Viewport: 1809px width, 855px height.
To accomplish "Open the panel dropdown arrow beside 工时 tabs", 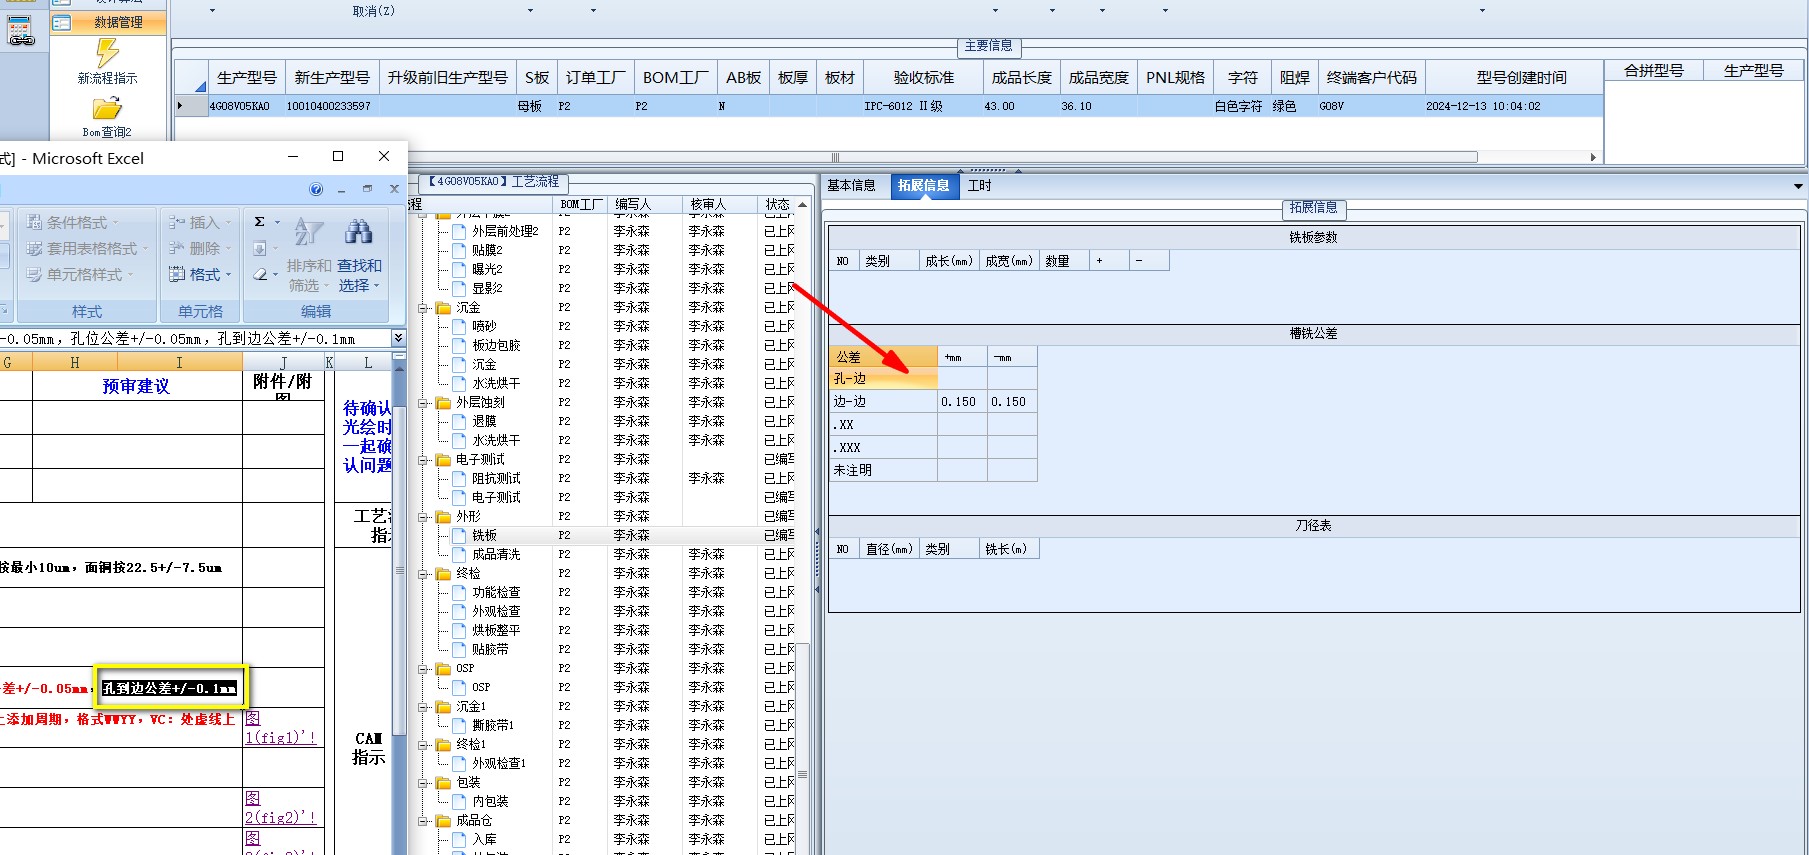I will click(x=1798, y=186).
